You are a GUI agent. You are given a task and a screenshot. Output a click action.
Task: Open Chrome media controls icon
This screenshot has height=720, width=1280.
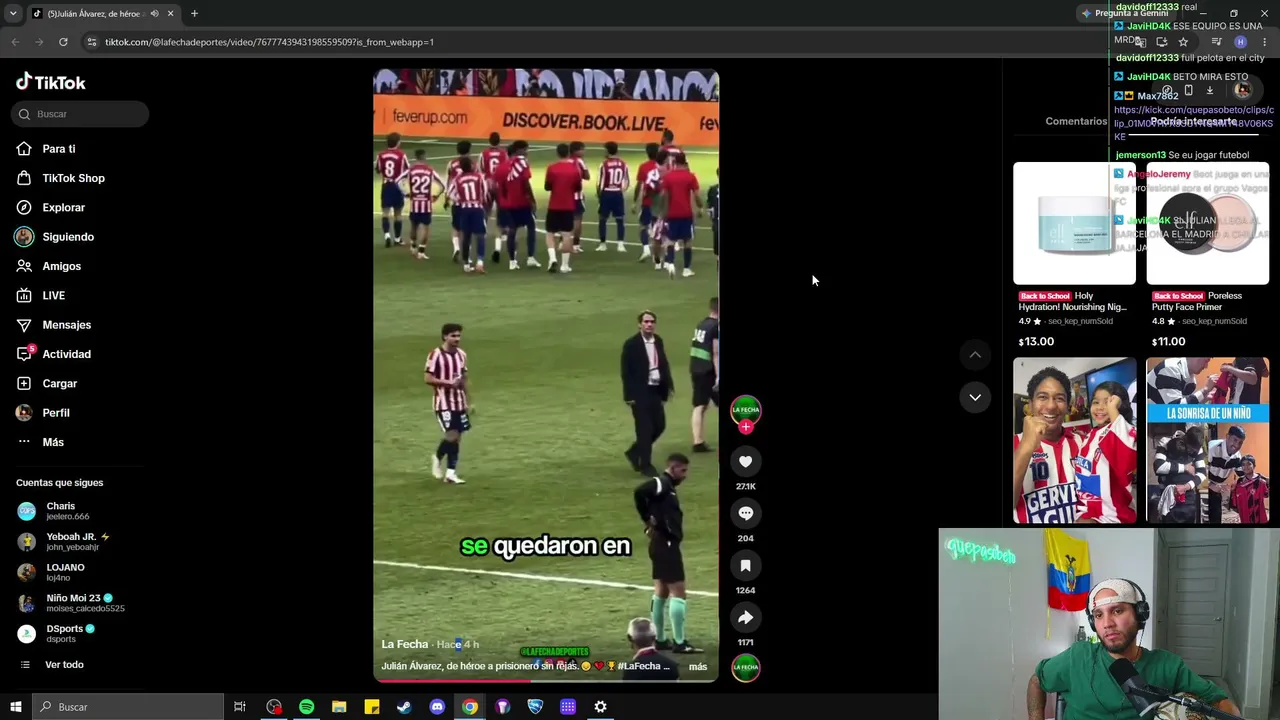(x=1216, y=42)
